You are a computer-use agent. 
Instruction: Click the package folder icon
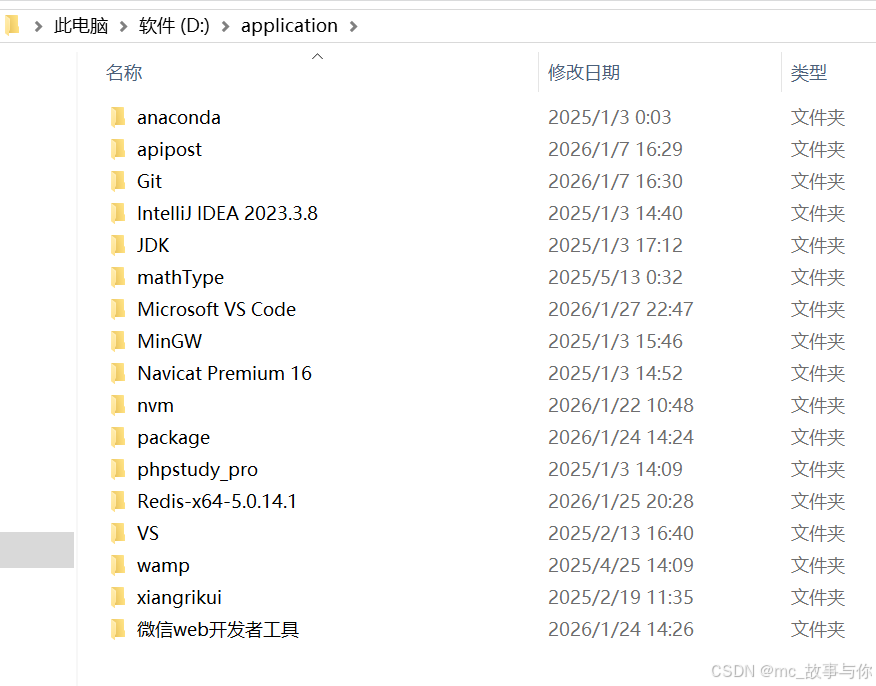pos(118,437)
